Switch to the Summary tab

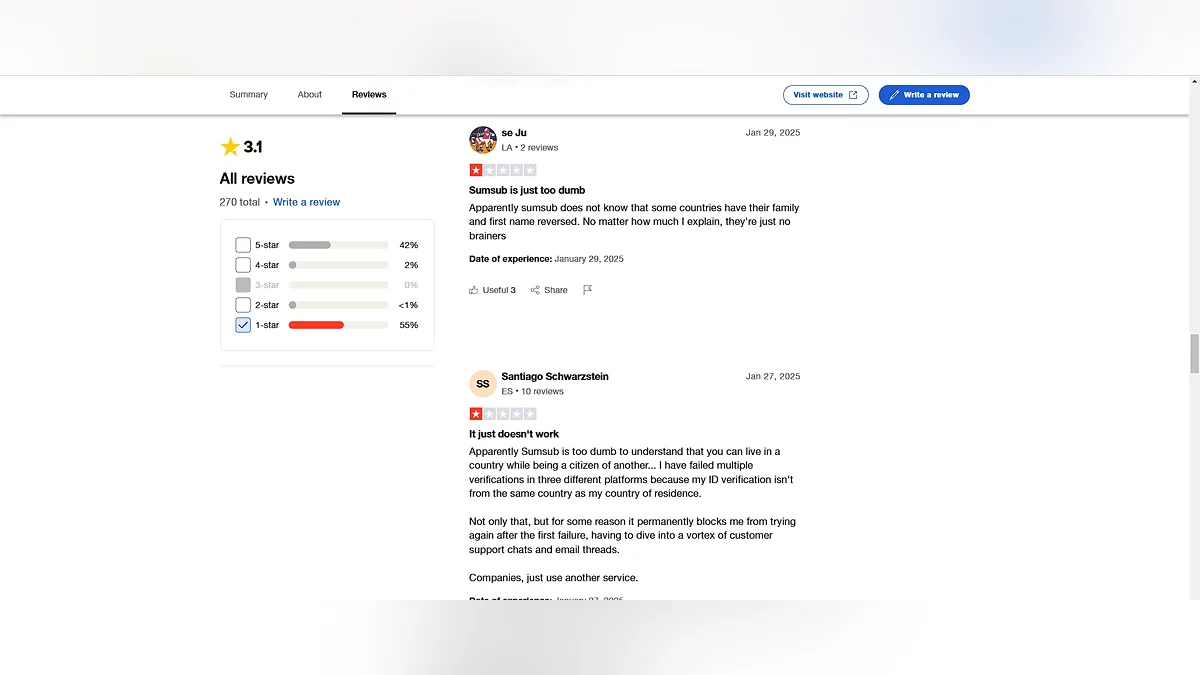249,95
